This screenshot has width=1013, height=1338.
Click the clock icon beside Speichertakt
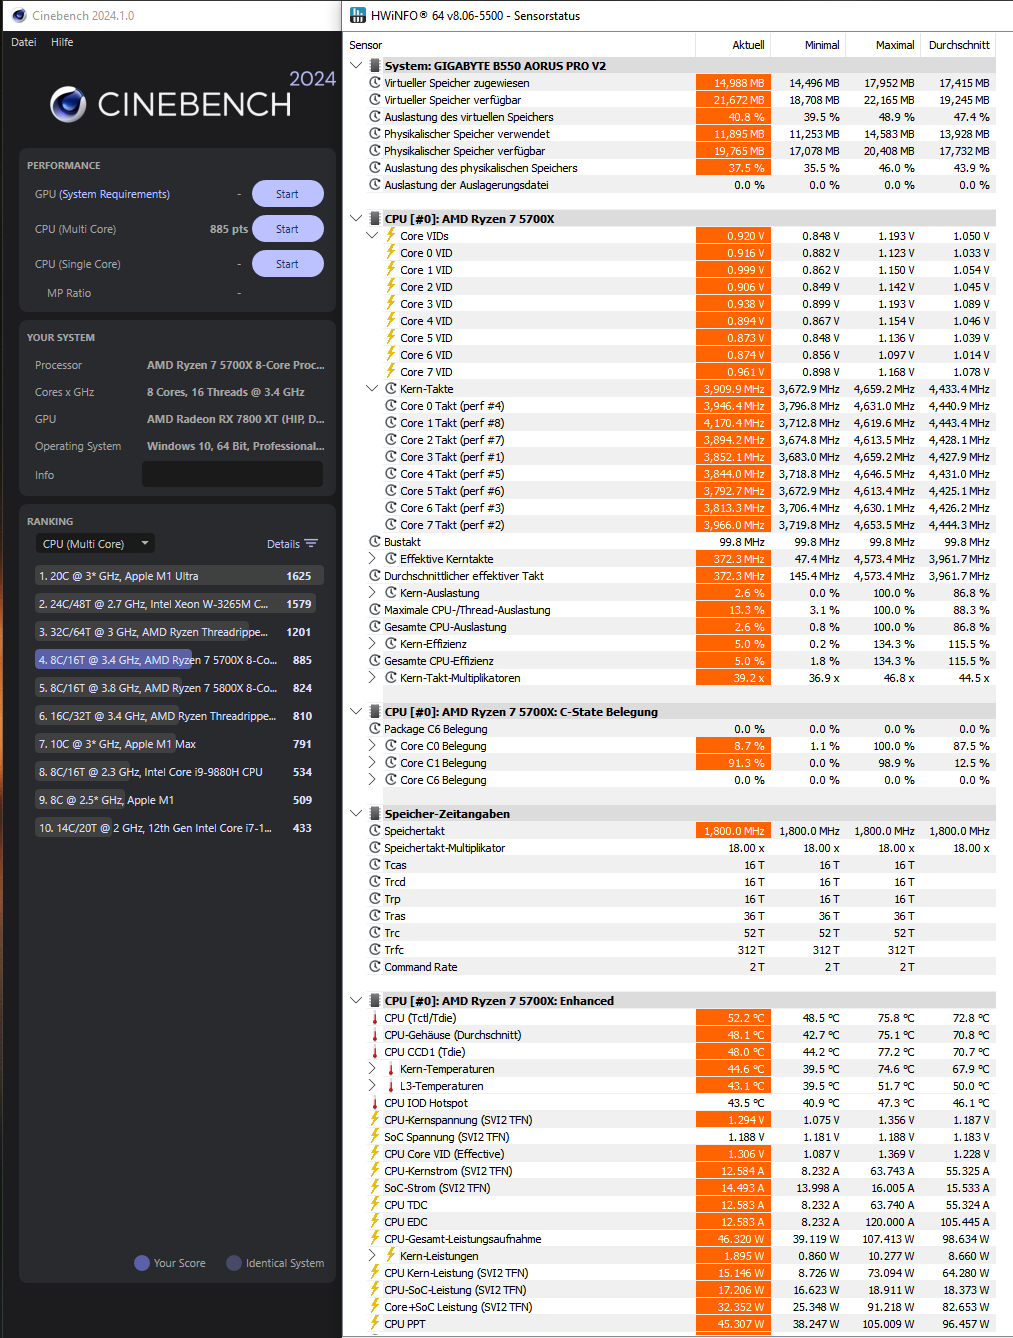pyautogui.click(x=375, y=831)
